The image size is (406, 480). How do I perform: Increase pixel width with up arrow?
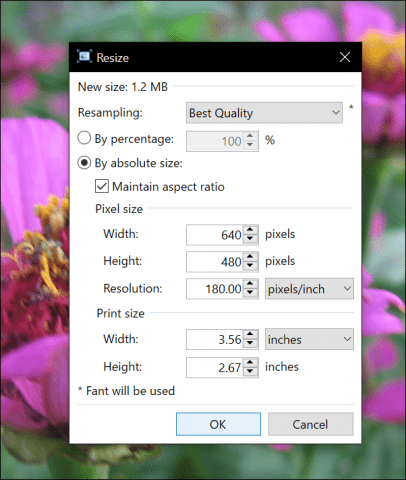point(250,230)
